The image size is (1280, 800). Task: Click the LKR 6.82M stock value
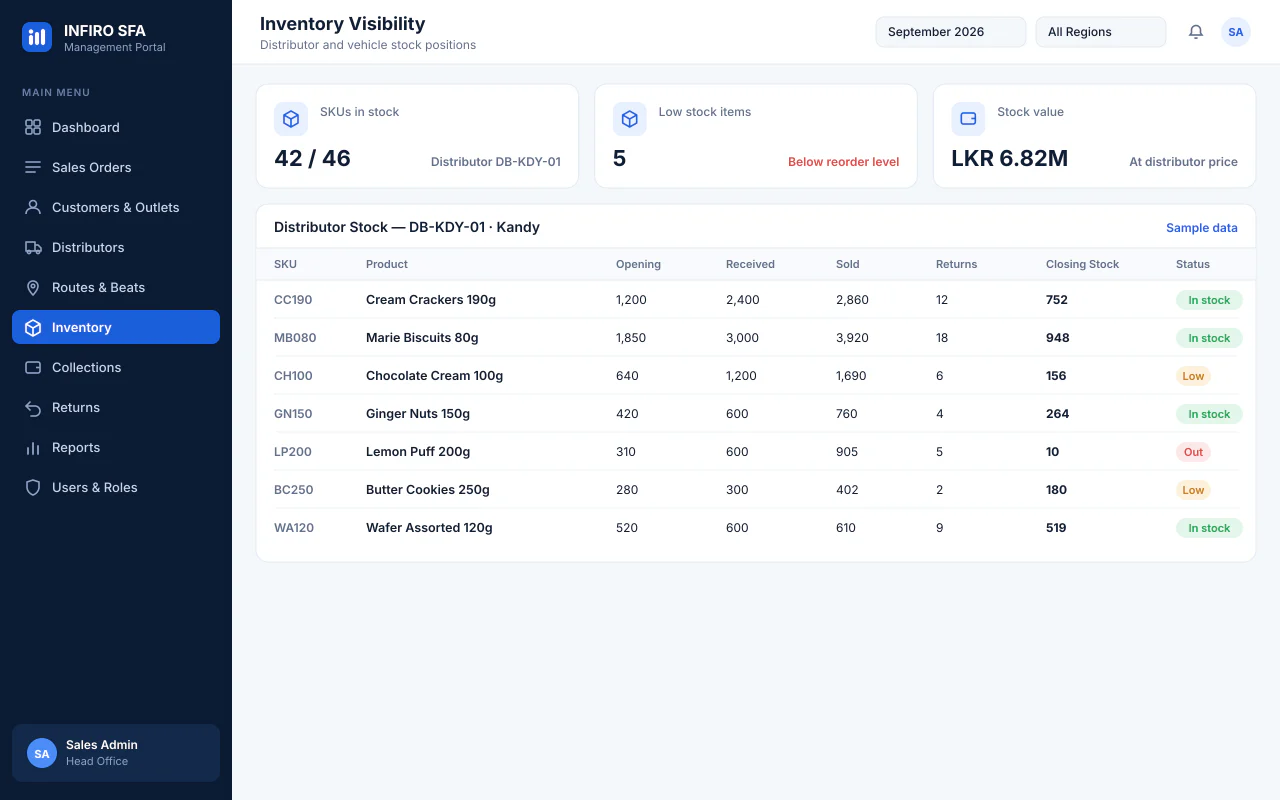[1009, 158]
